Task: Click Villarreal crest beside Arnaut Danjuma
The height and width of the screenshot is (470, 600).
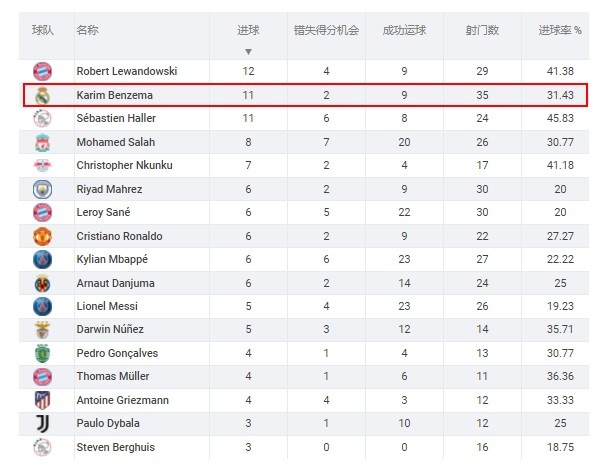Action: point(42,284)
